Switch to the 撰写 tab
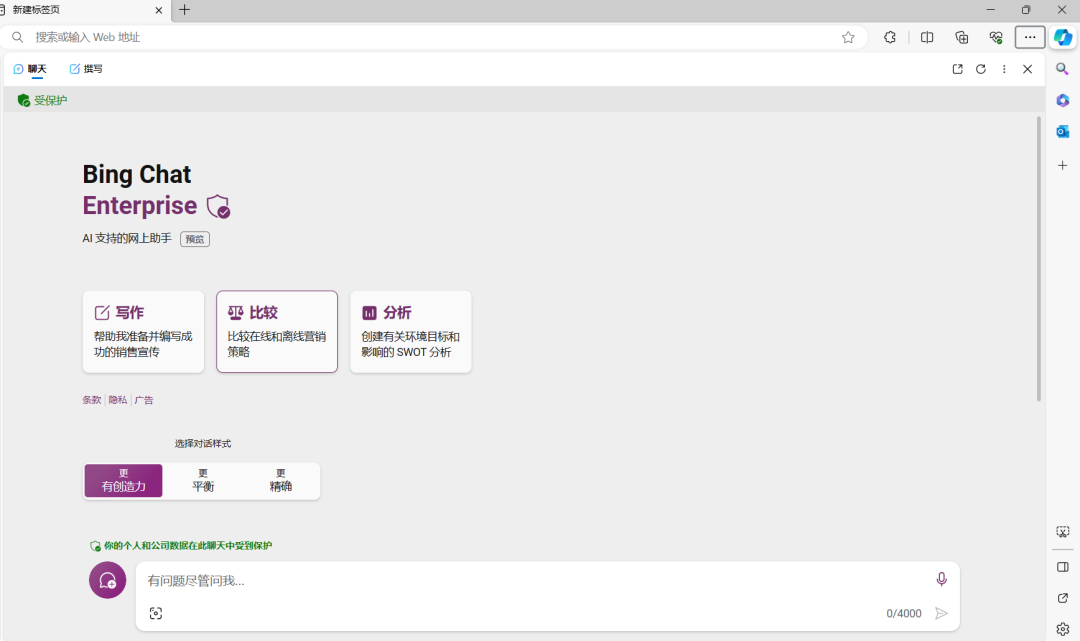The height and width of the screenshot is (641, 1080). click(x=86, y=69)
